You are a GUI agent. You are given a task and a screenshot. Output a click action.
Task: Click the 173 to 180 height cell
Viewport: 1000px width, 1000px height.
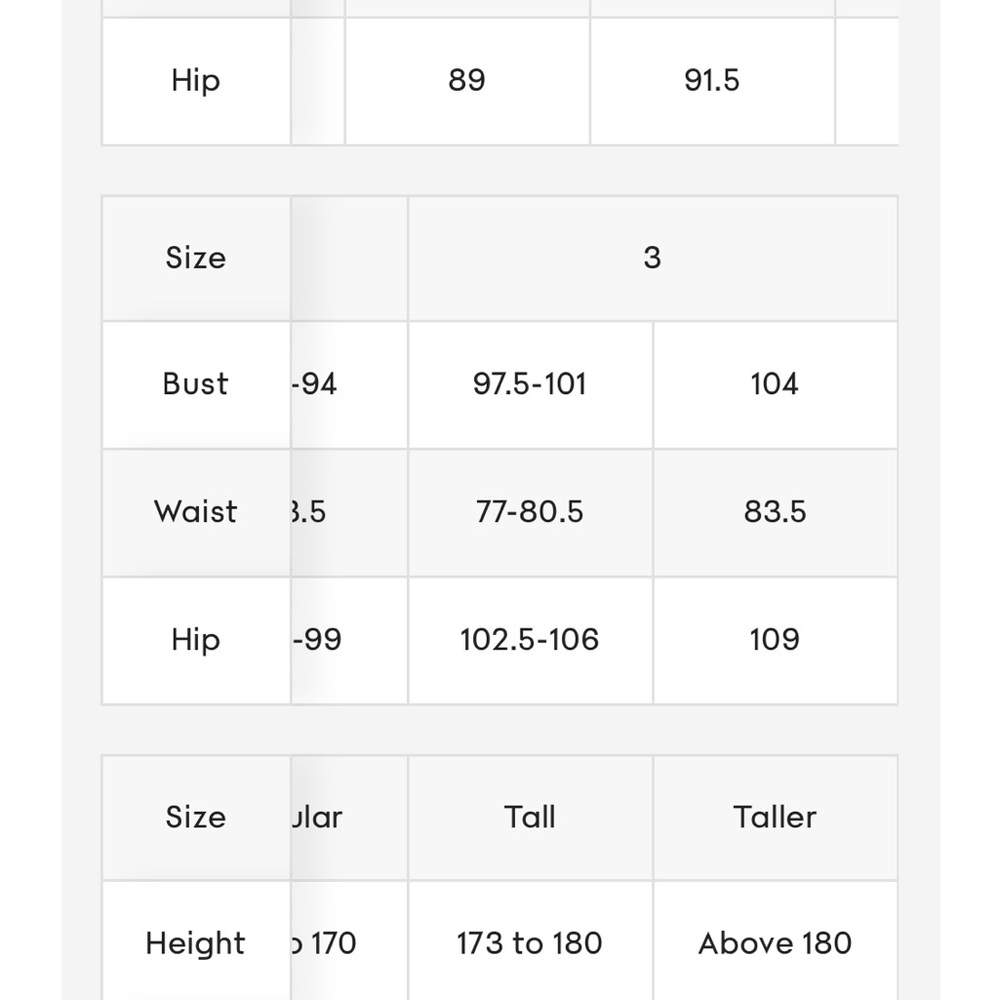click(530, 941)
